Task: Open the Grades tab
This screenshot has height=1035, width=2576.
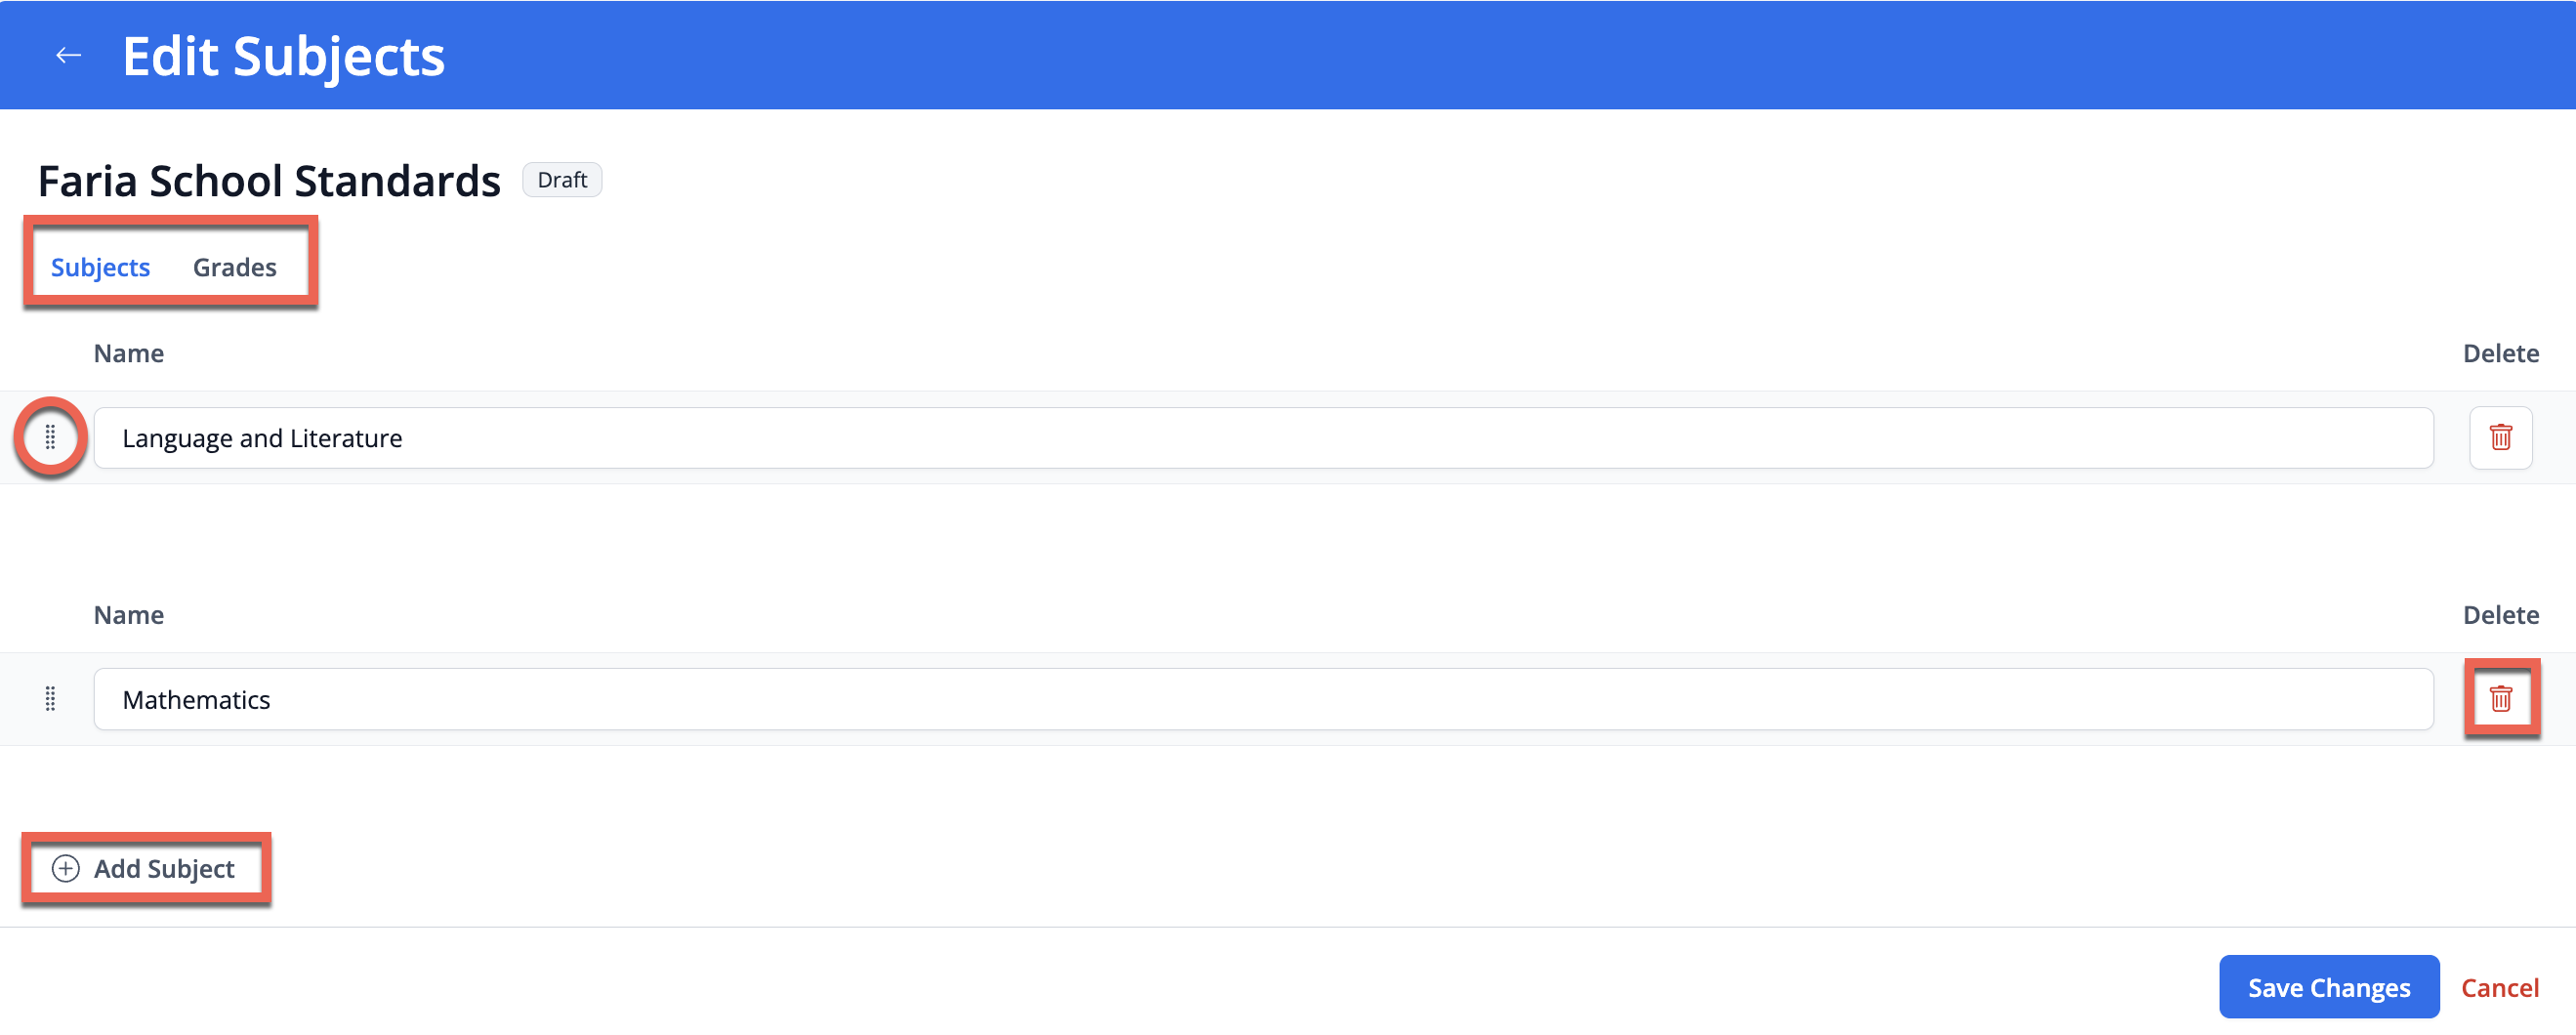Action: point(234,267)
